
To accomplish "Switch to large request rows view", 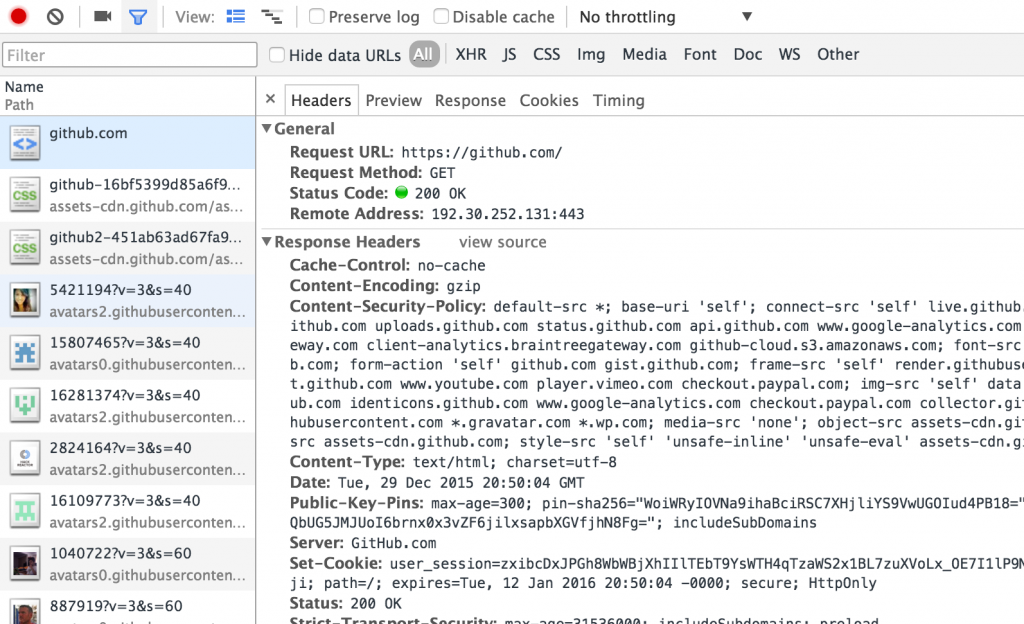I will 236,17.
